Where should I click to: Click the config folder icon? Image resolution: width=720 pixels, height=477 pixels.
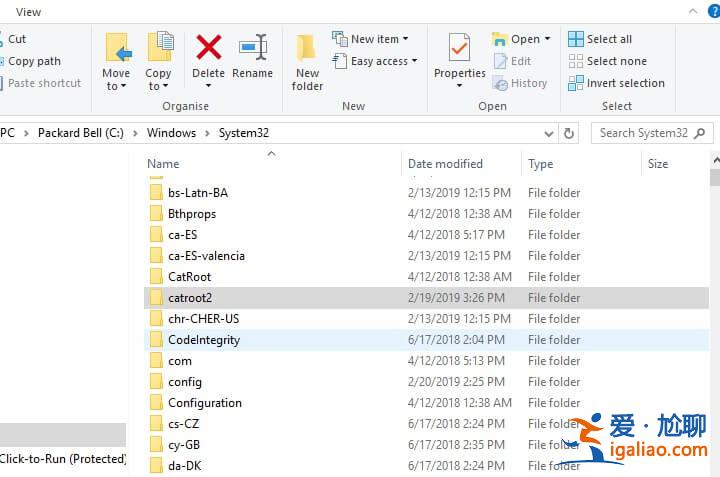coord(156,382)
